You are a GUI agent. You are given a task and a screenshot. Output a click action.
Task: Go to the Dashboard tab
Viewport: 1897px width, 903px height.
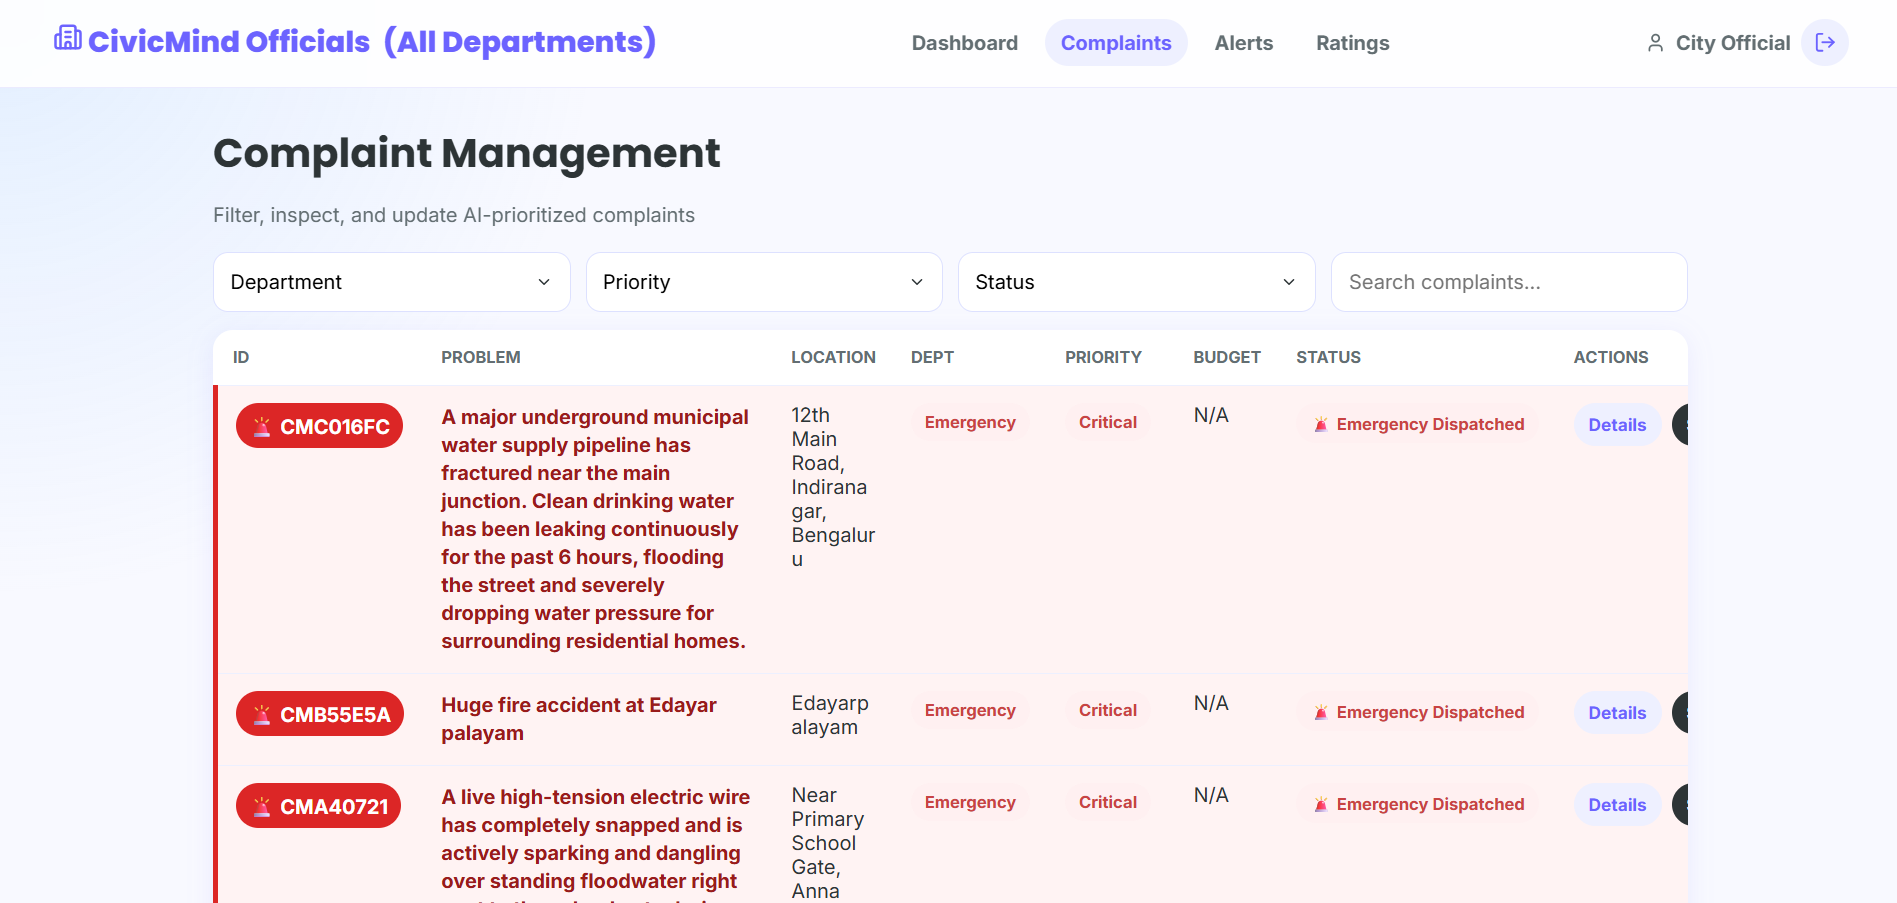point(965,43)
